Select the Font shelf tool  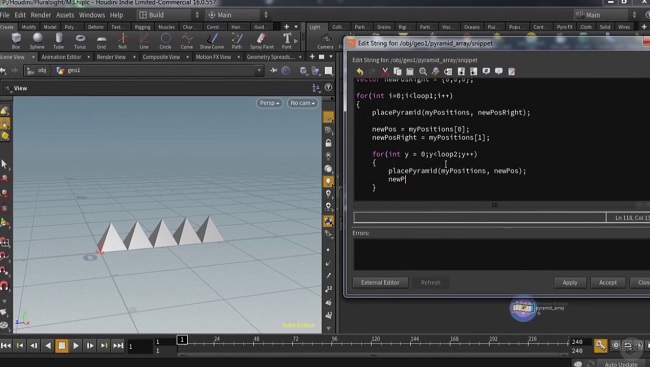[x=287, y=41]
